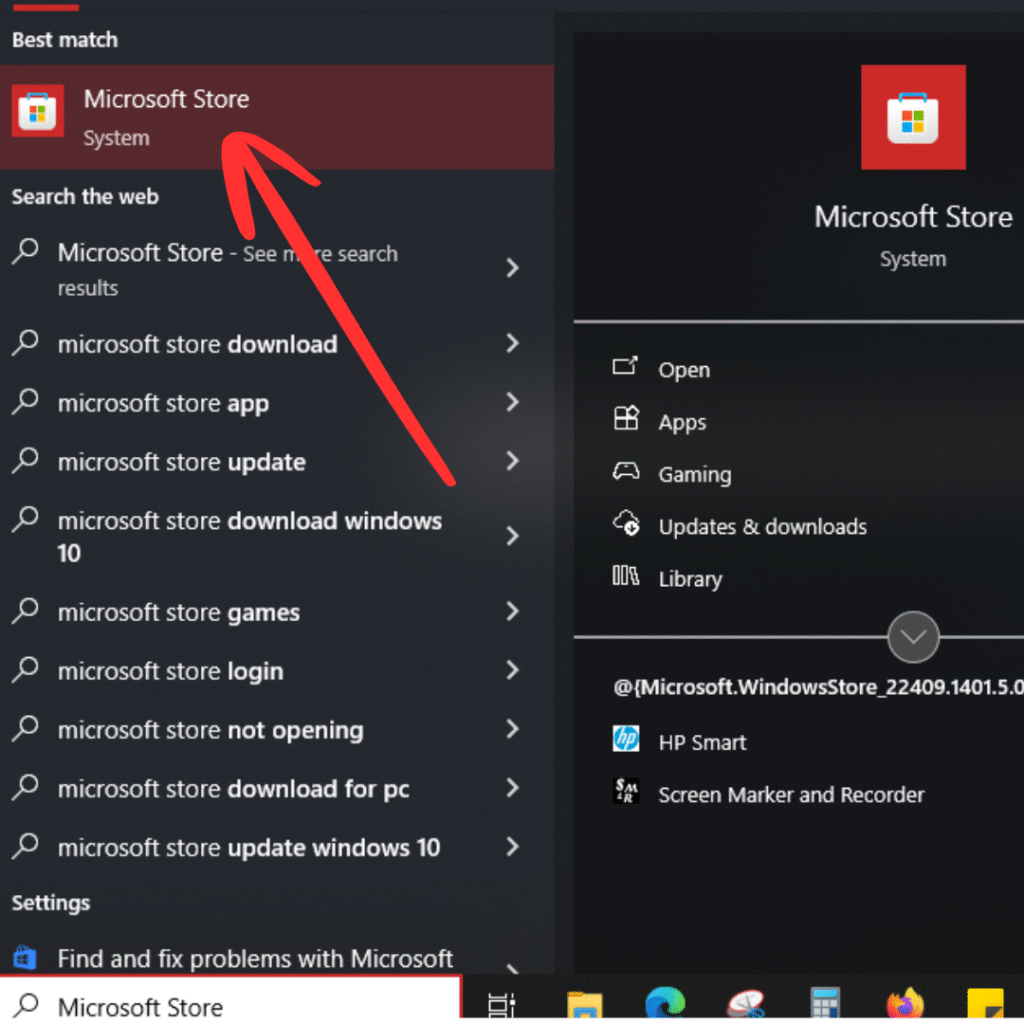This screenshot has height=1024, width=1024.
Task: Expand the microsoft store update windows 10 chevron
Action: pos(513,847)
